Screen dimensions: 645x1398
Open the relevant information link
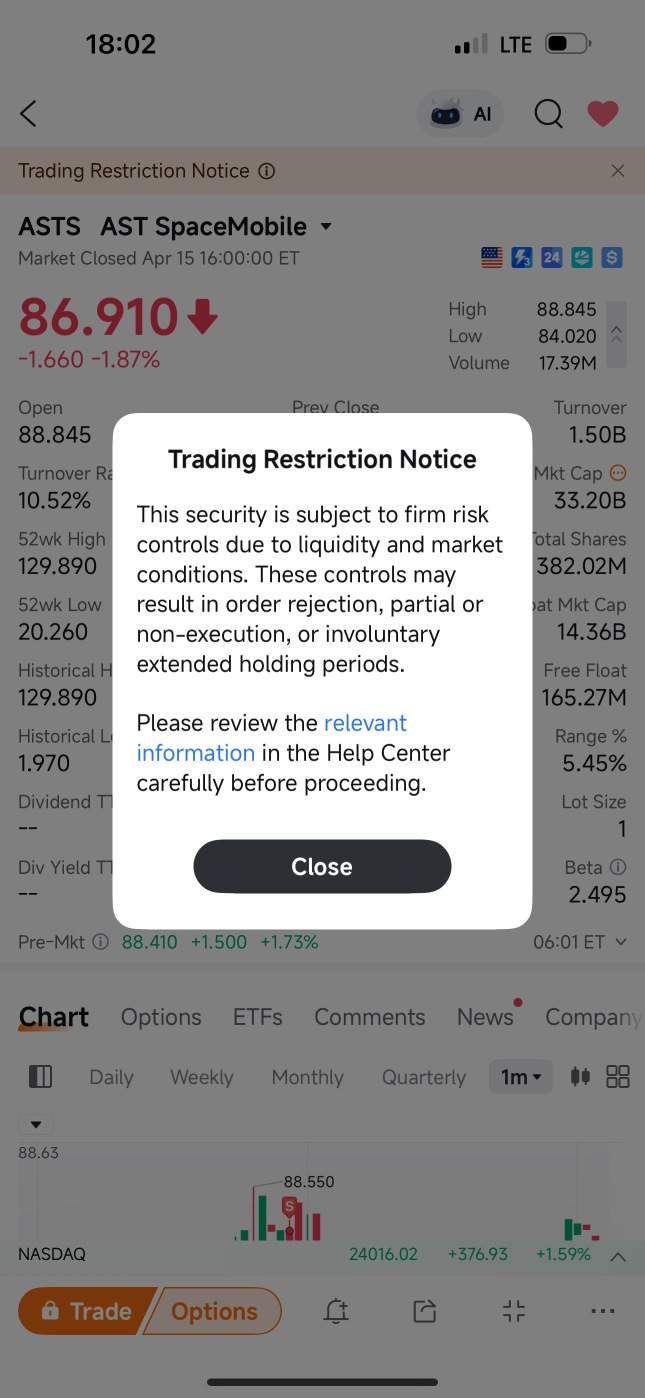[272, 738]
